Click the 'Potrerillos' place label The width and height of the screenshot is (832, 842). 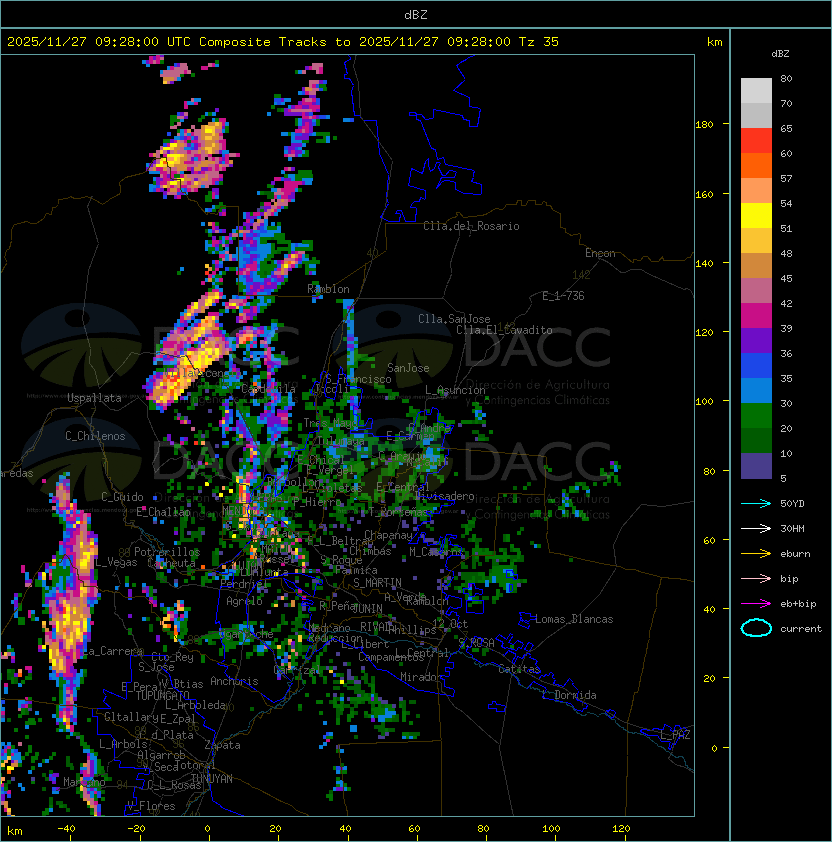tap(167, 552)
